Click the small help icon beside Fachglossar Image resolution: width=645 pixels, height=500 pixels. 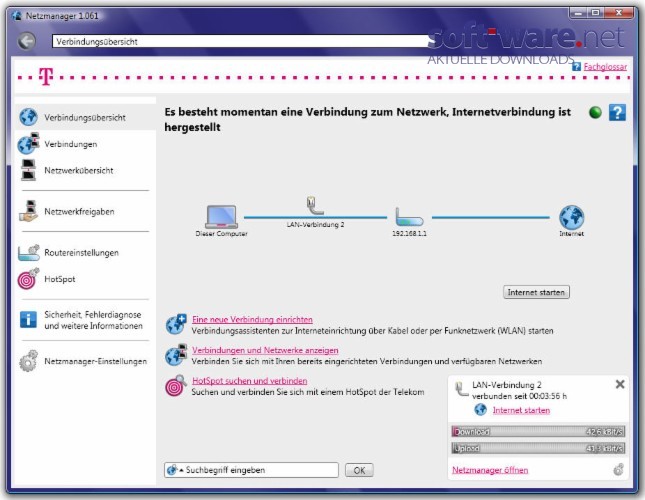pos(576,67)
